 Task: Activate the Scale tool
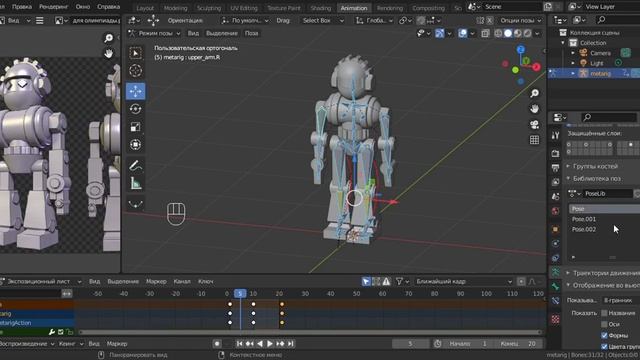pos(136,127)
